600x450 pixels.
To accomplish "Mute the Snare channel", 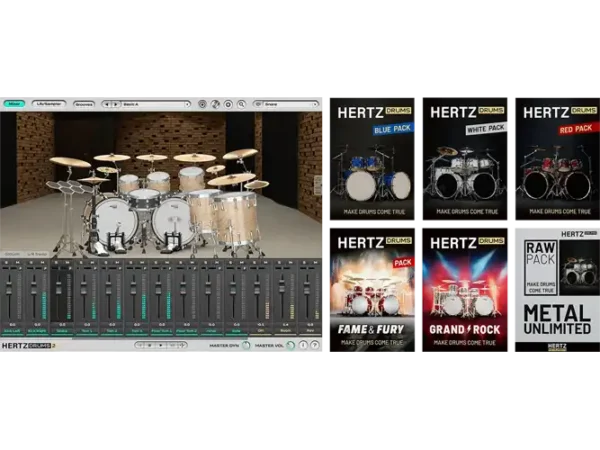I will pos(67,262).
